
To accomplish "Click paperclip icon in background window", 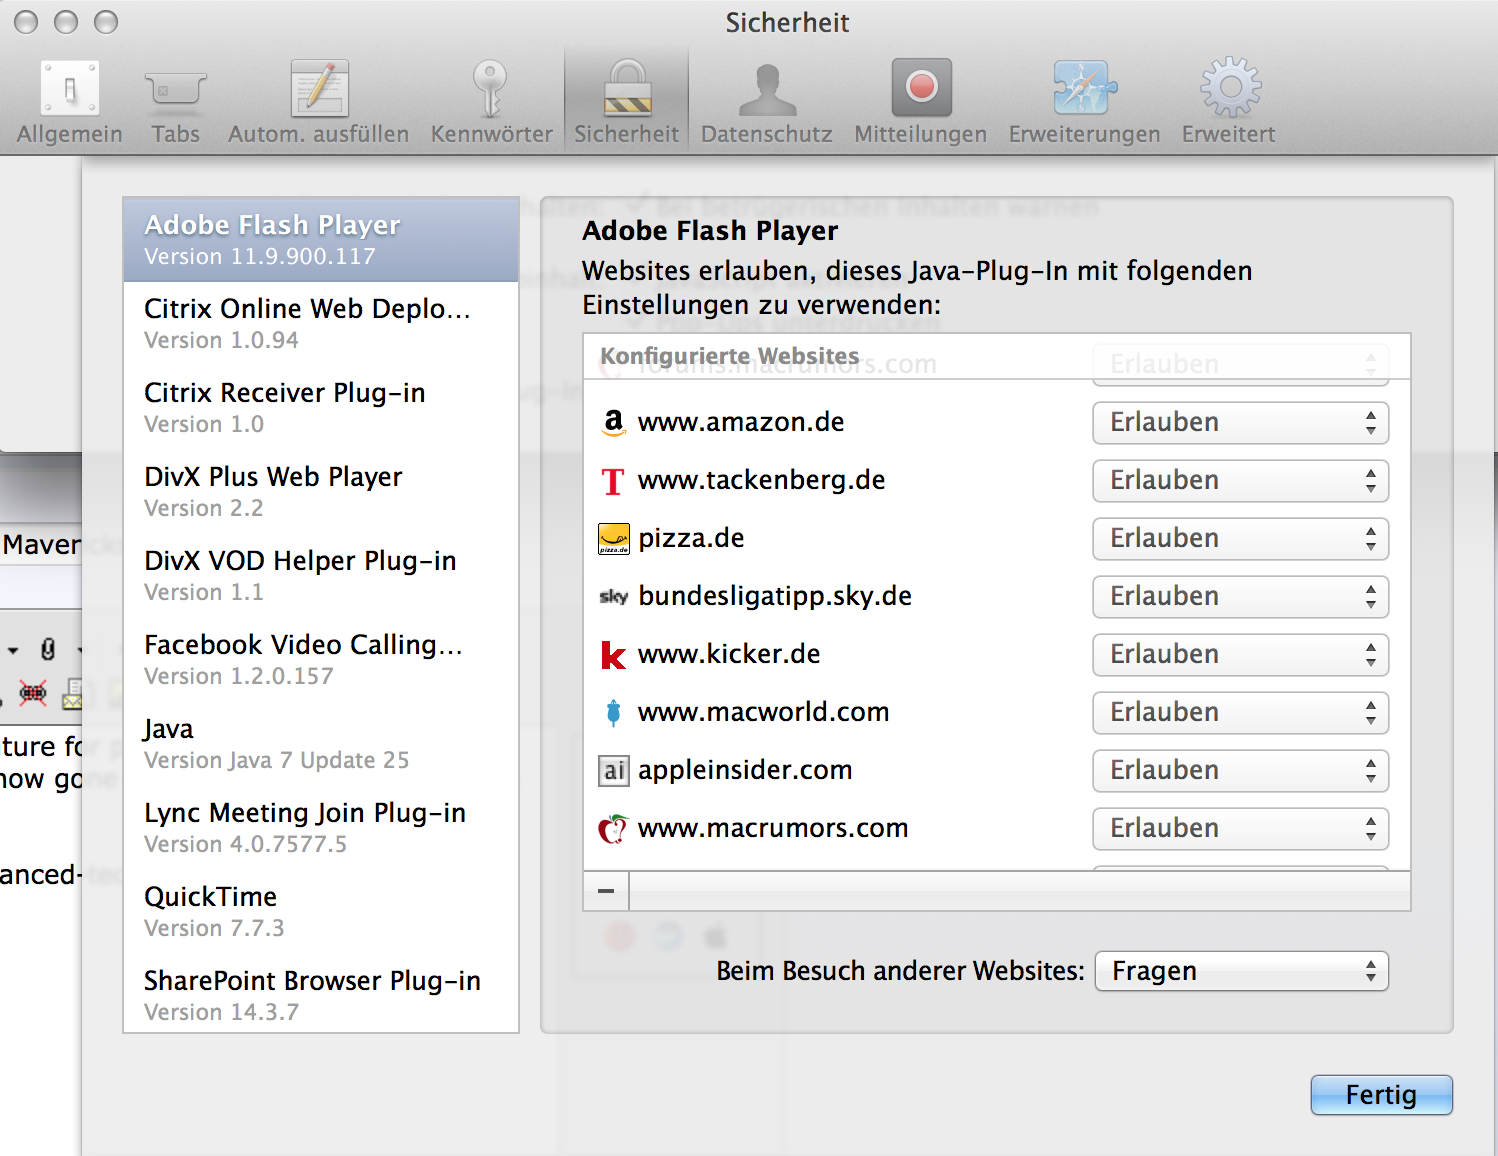I will coord(47,650).
